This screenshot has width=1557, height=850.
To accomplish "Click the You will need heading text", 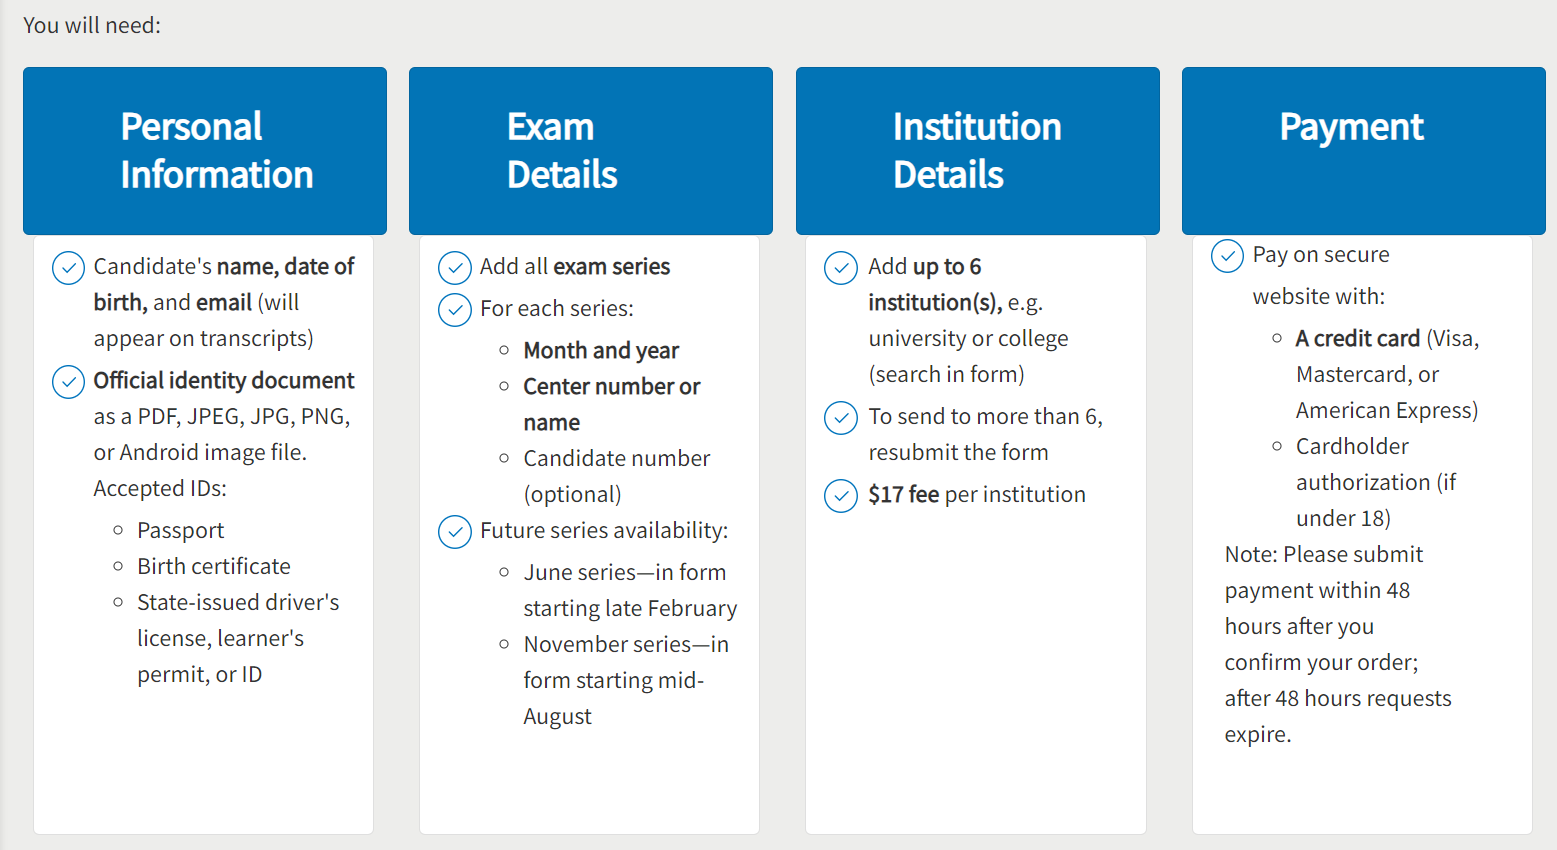I will (x=92, y=25).
